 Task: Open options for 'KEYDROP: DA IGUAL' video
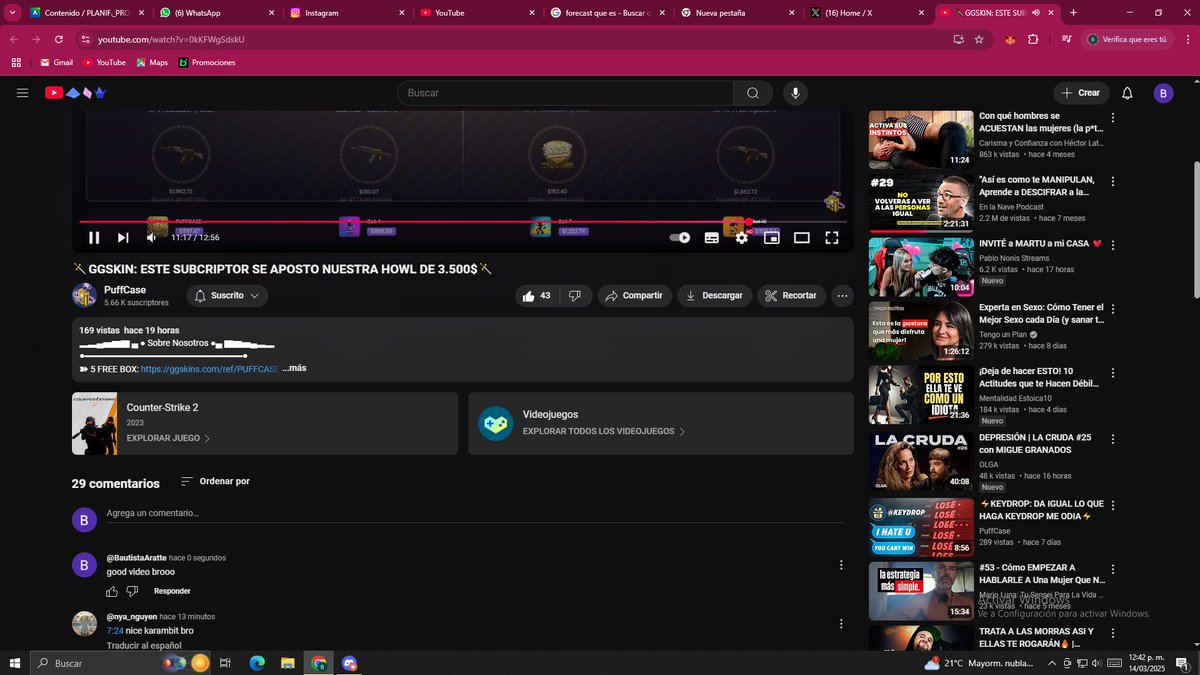[x=1113, y=505]
